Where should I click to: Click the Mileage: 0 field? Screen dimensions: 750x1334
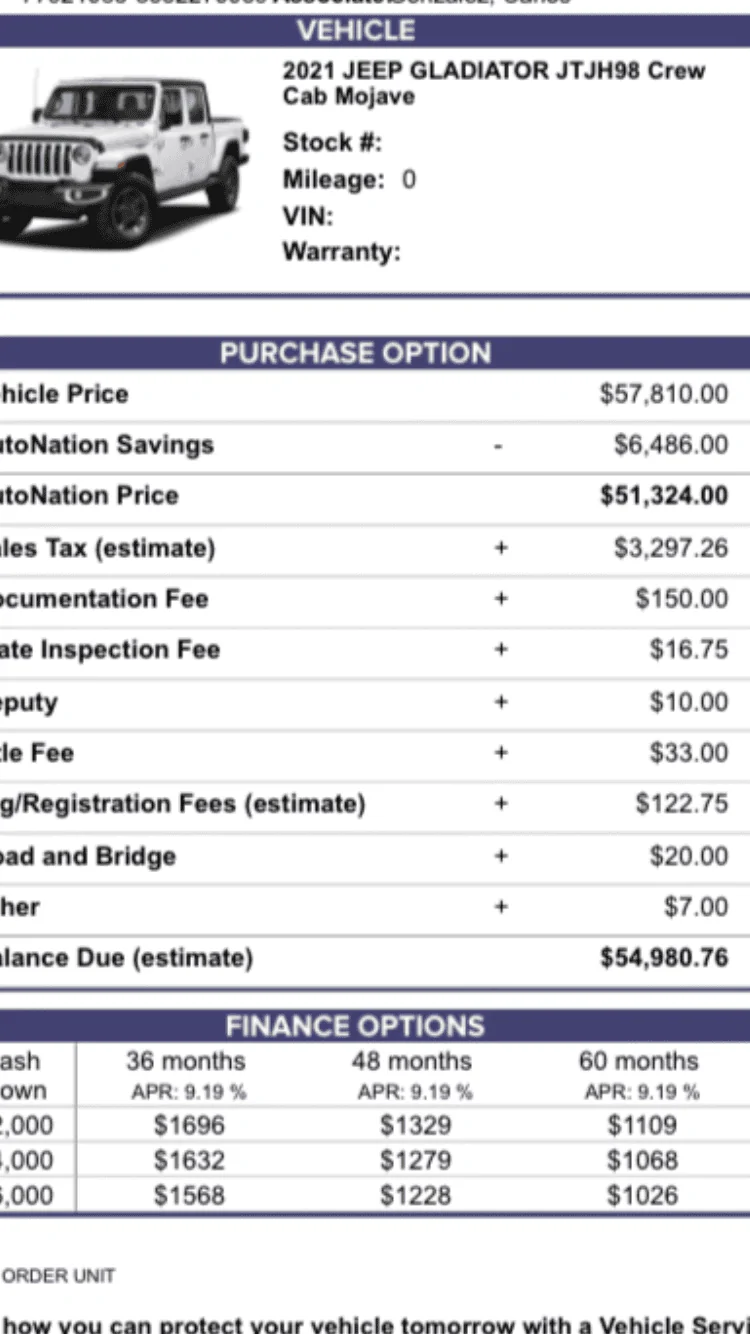[x=349, y=180]
